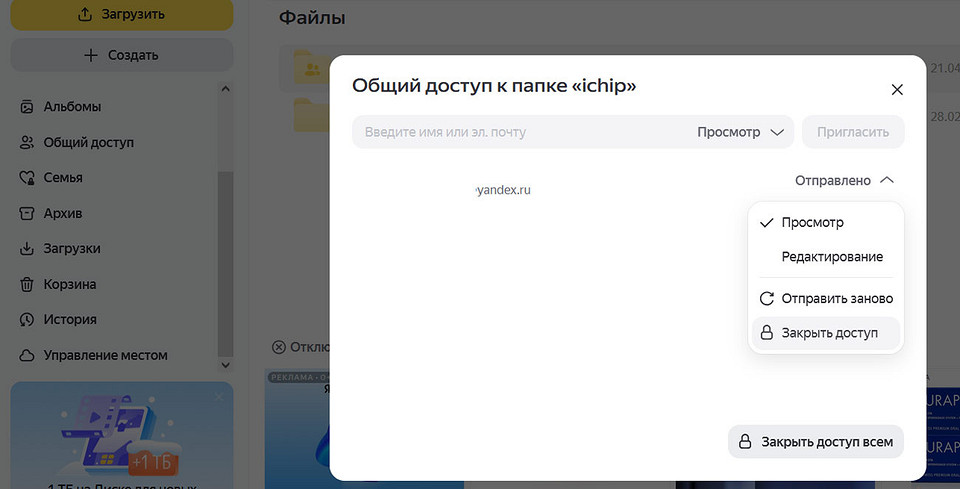The image size is (960, 489).
Task: Open the Корзина trash
Action: (69, 284)
